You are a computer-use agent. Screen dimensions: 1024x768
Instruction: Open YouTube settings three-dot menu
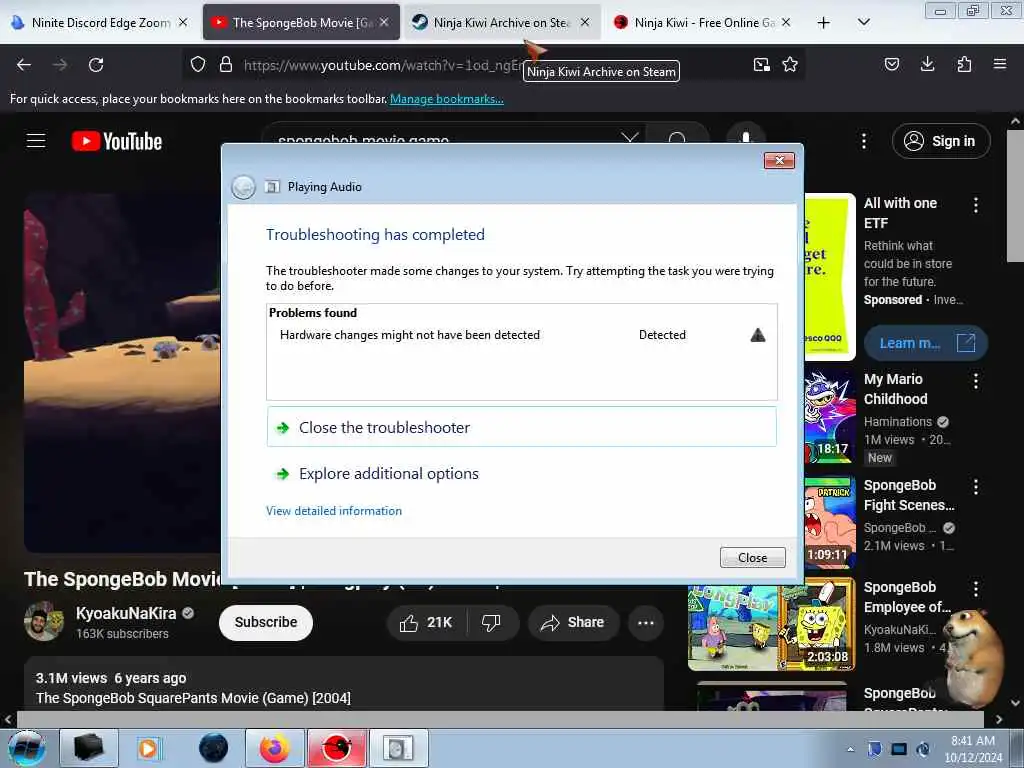click(x=863, y=141)
